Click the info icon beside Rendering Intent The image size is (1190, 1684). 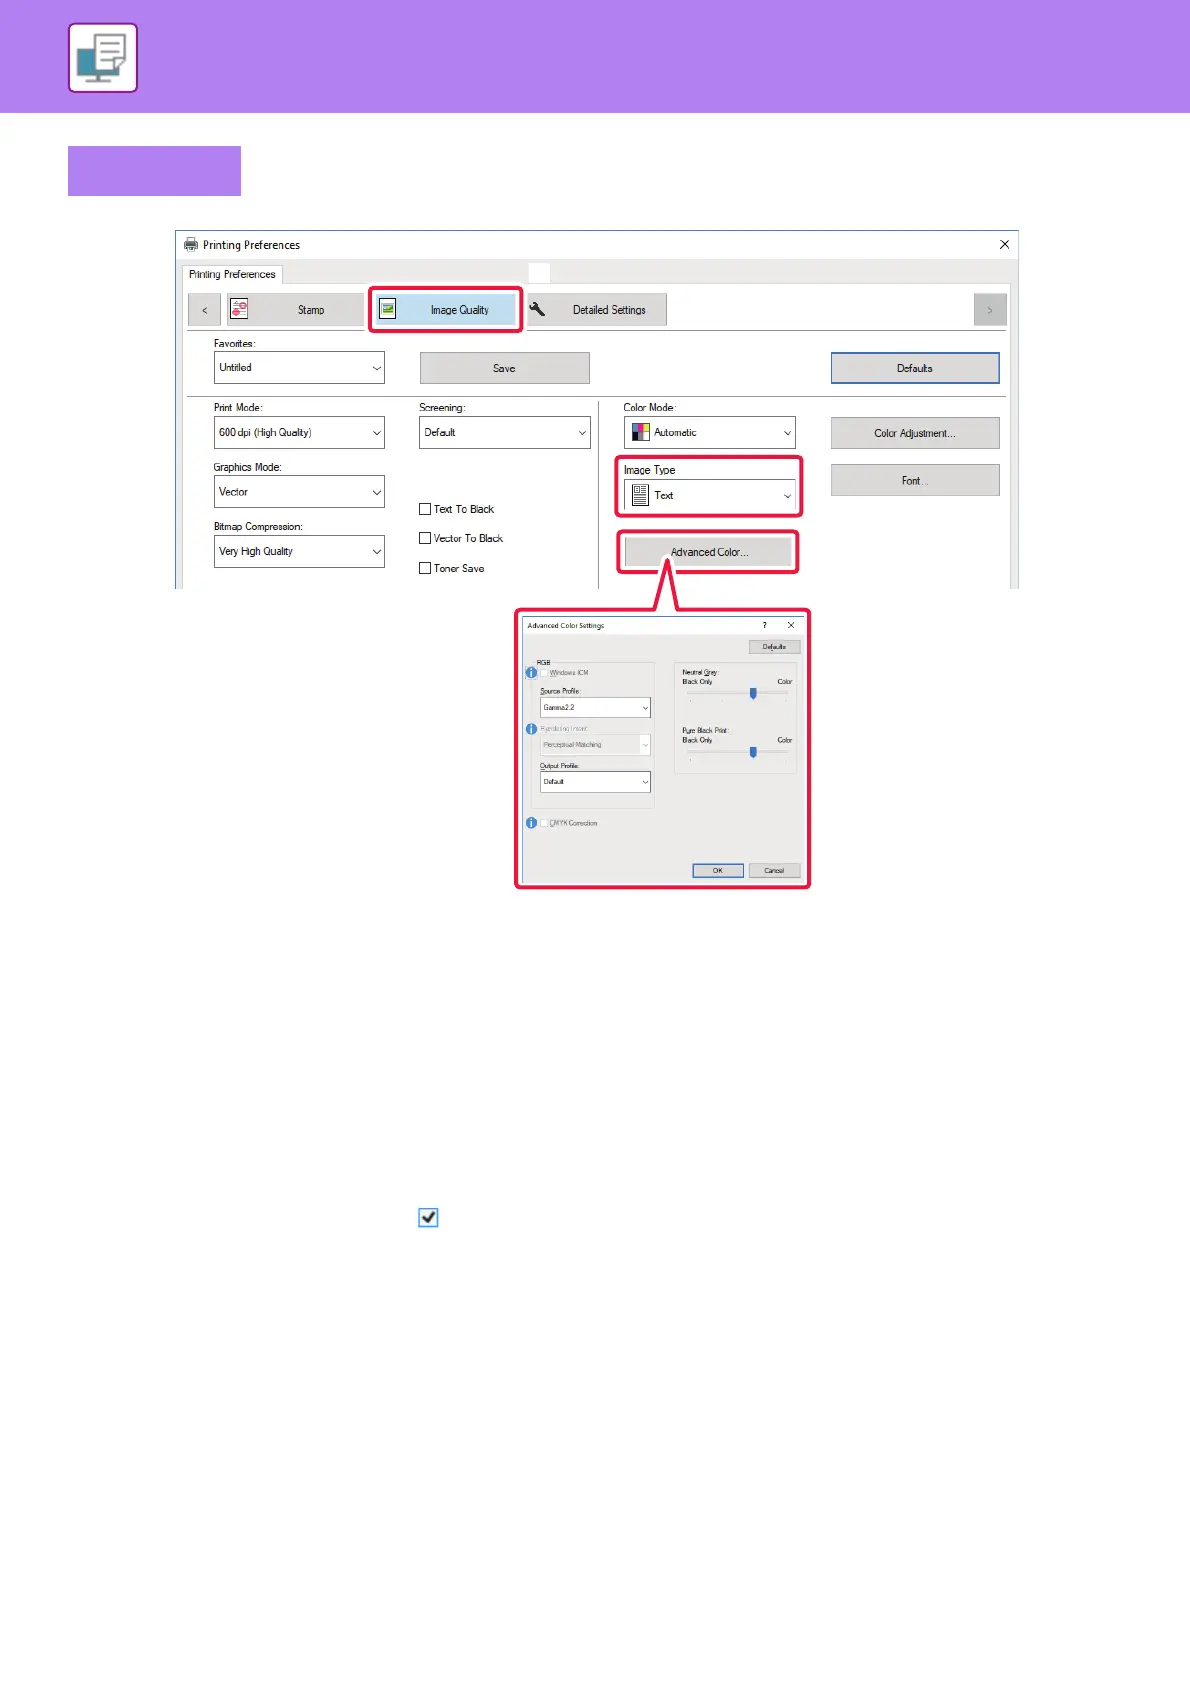531,729
